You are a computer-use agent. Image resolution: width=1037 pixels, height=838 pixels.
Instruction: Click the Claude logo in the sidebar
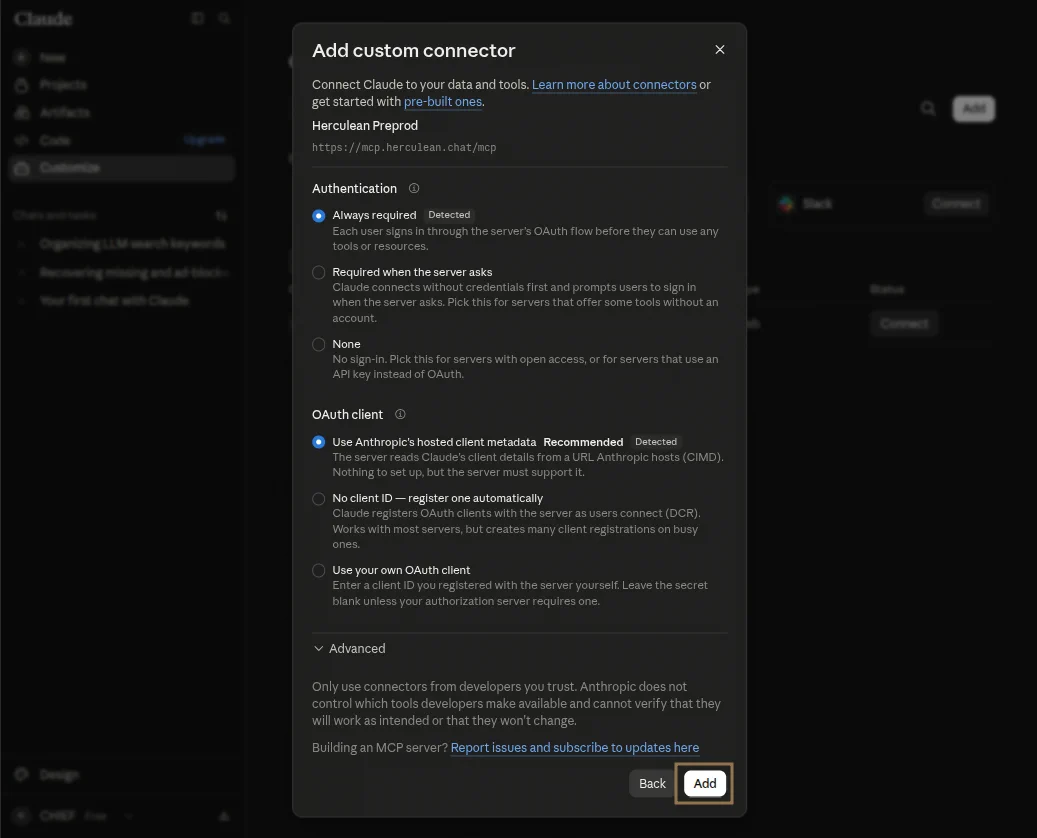pyautogui.click(x=43, y=19)
